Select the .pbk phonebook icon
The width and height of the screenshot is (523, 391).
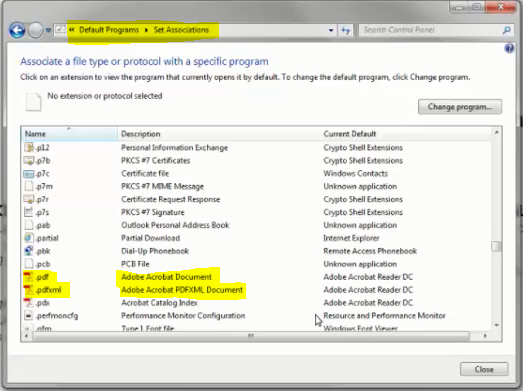(x=29, y=251)
